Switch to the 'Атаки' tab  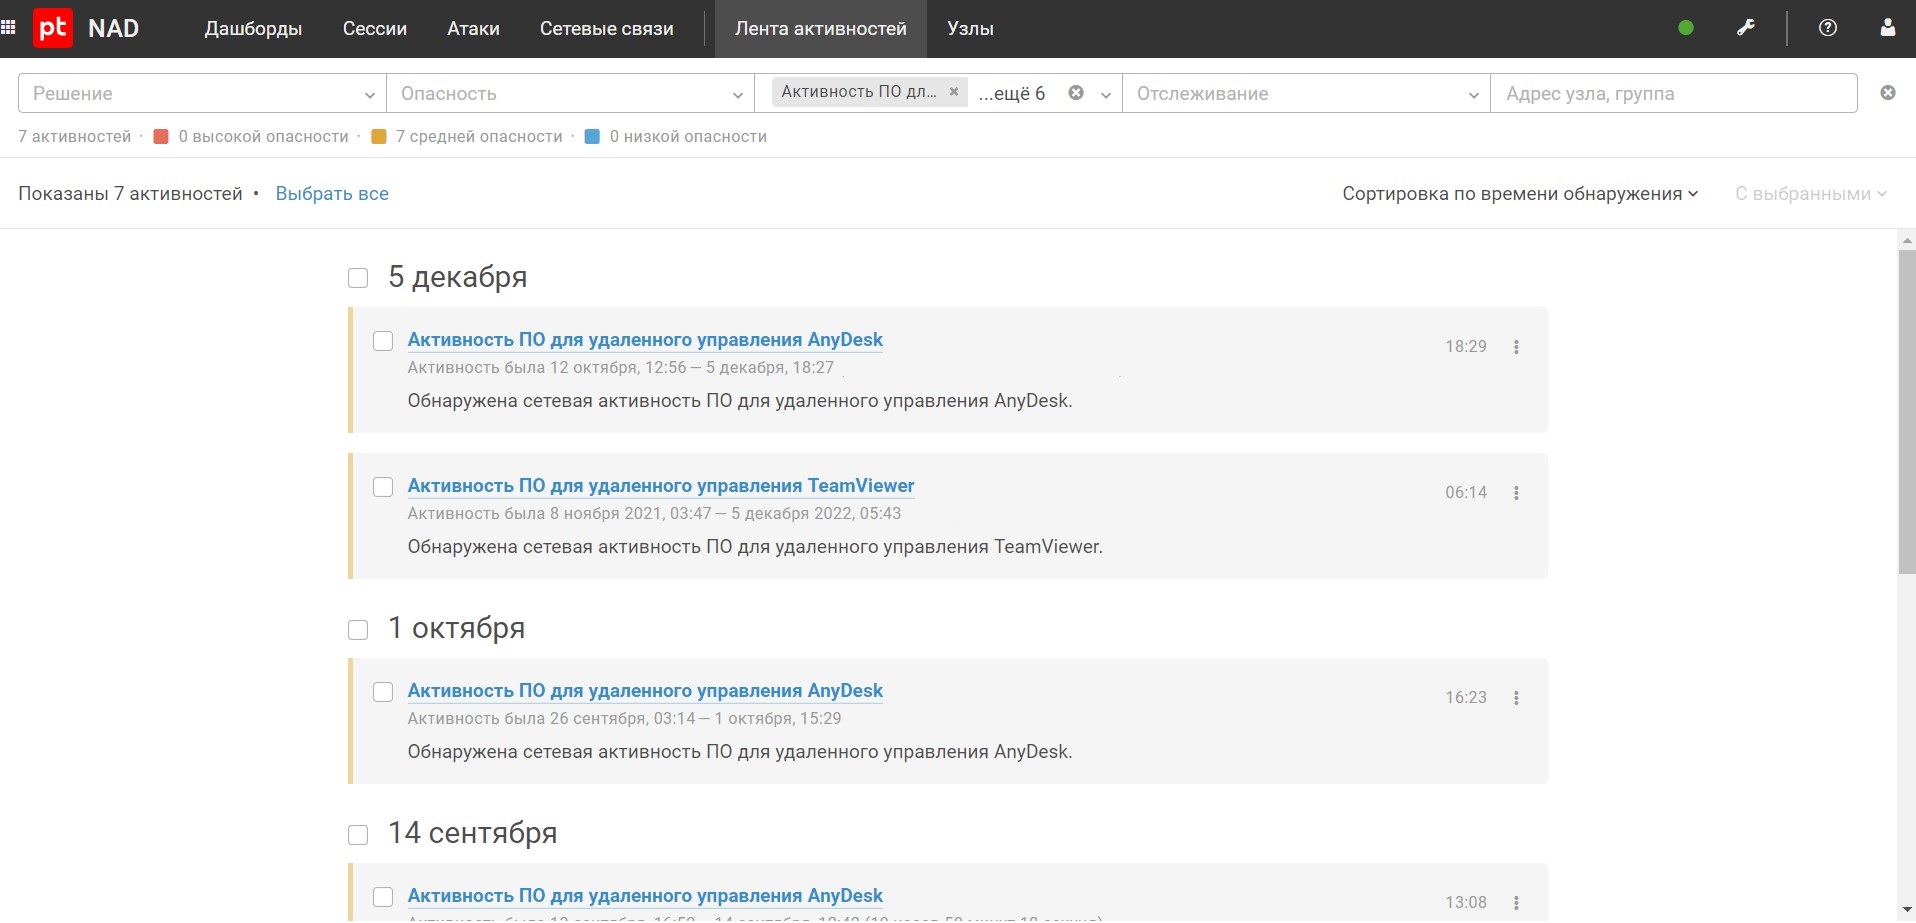(473, 29)
